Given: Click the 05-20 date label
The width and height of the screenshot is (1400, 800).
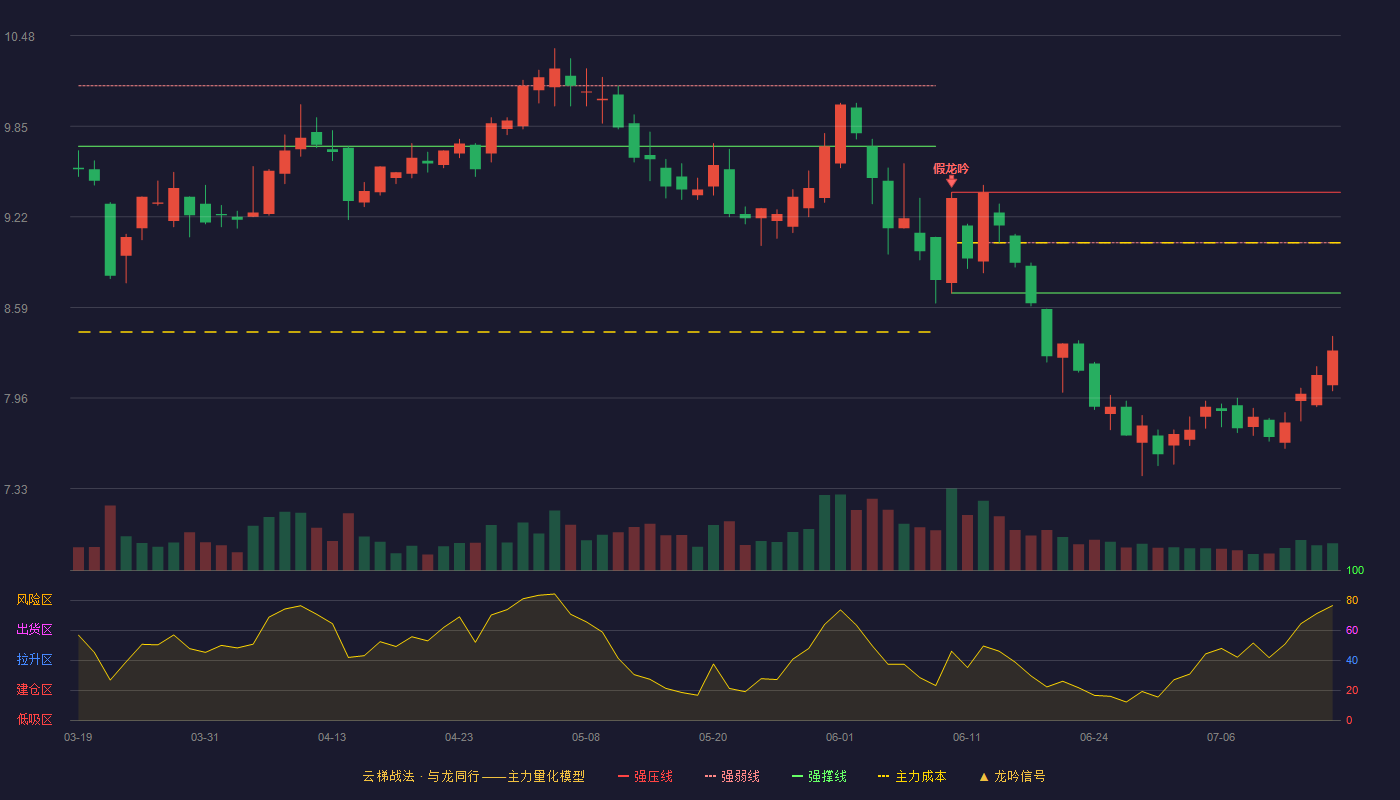Looking at the screenshot, I should click(x=713, y=737).
